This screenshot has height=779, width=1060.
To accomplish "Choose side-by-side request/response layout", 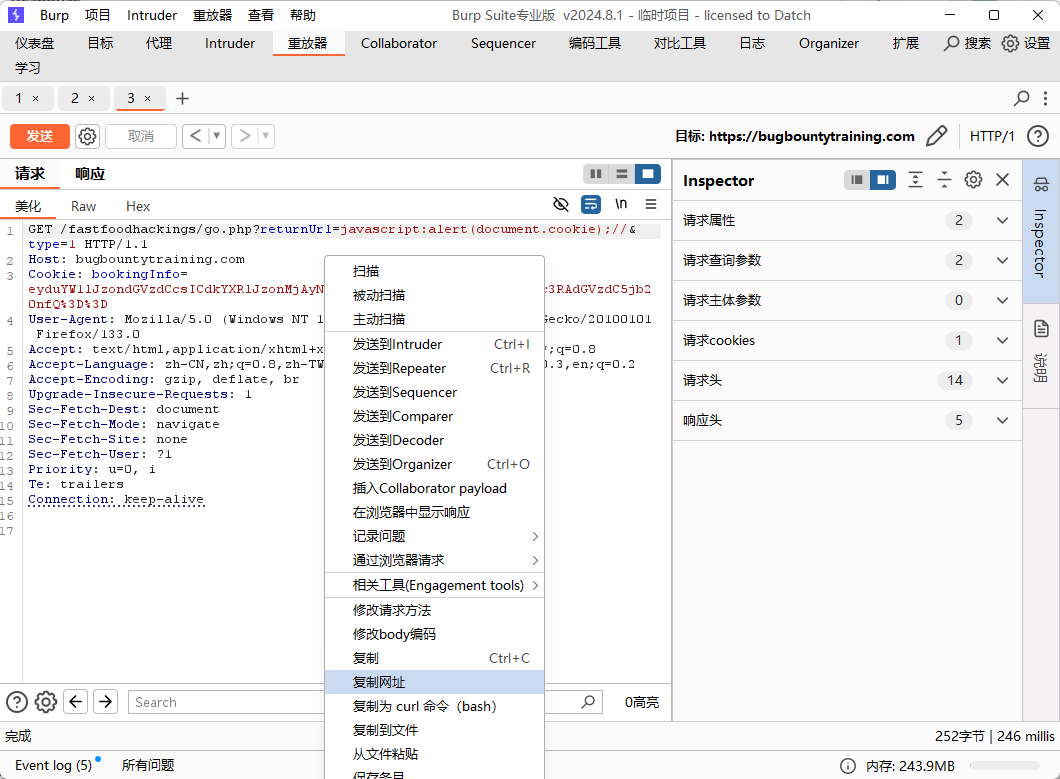I will (596, 174).
